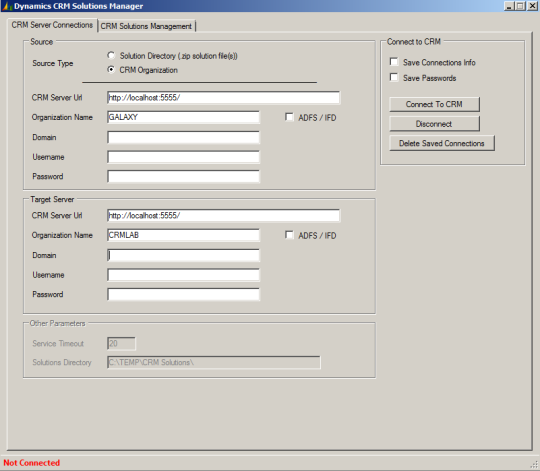Screen dimensions: 540x471
Task: Select Solution Directory source type radio
Action: (111, 55)
